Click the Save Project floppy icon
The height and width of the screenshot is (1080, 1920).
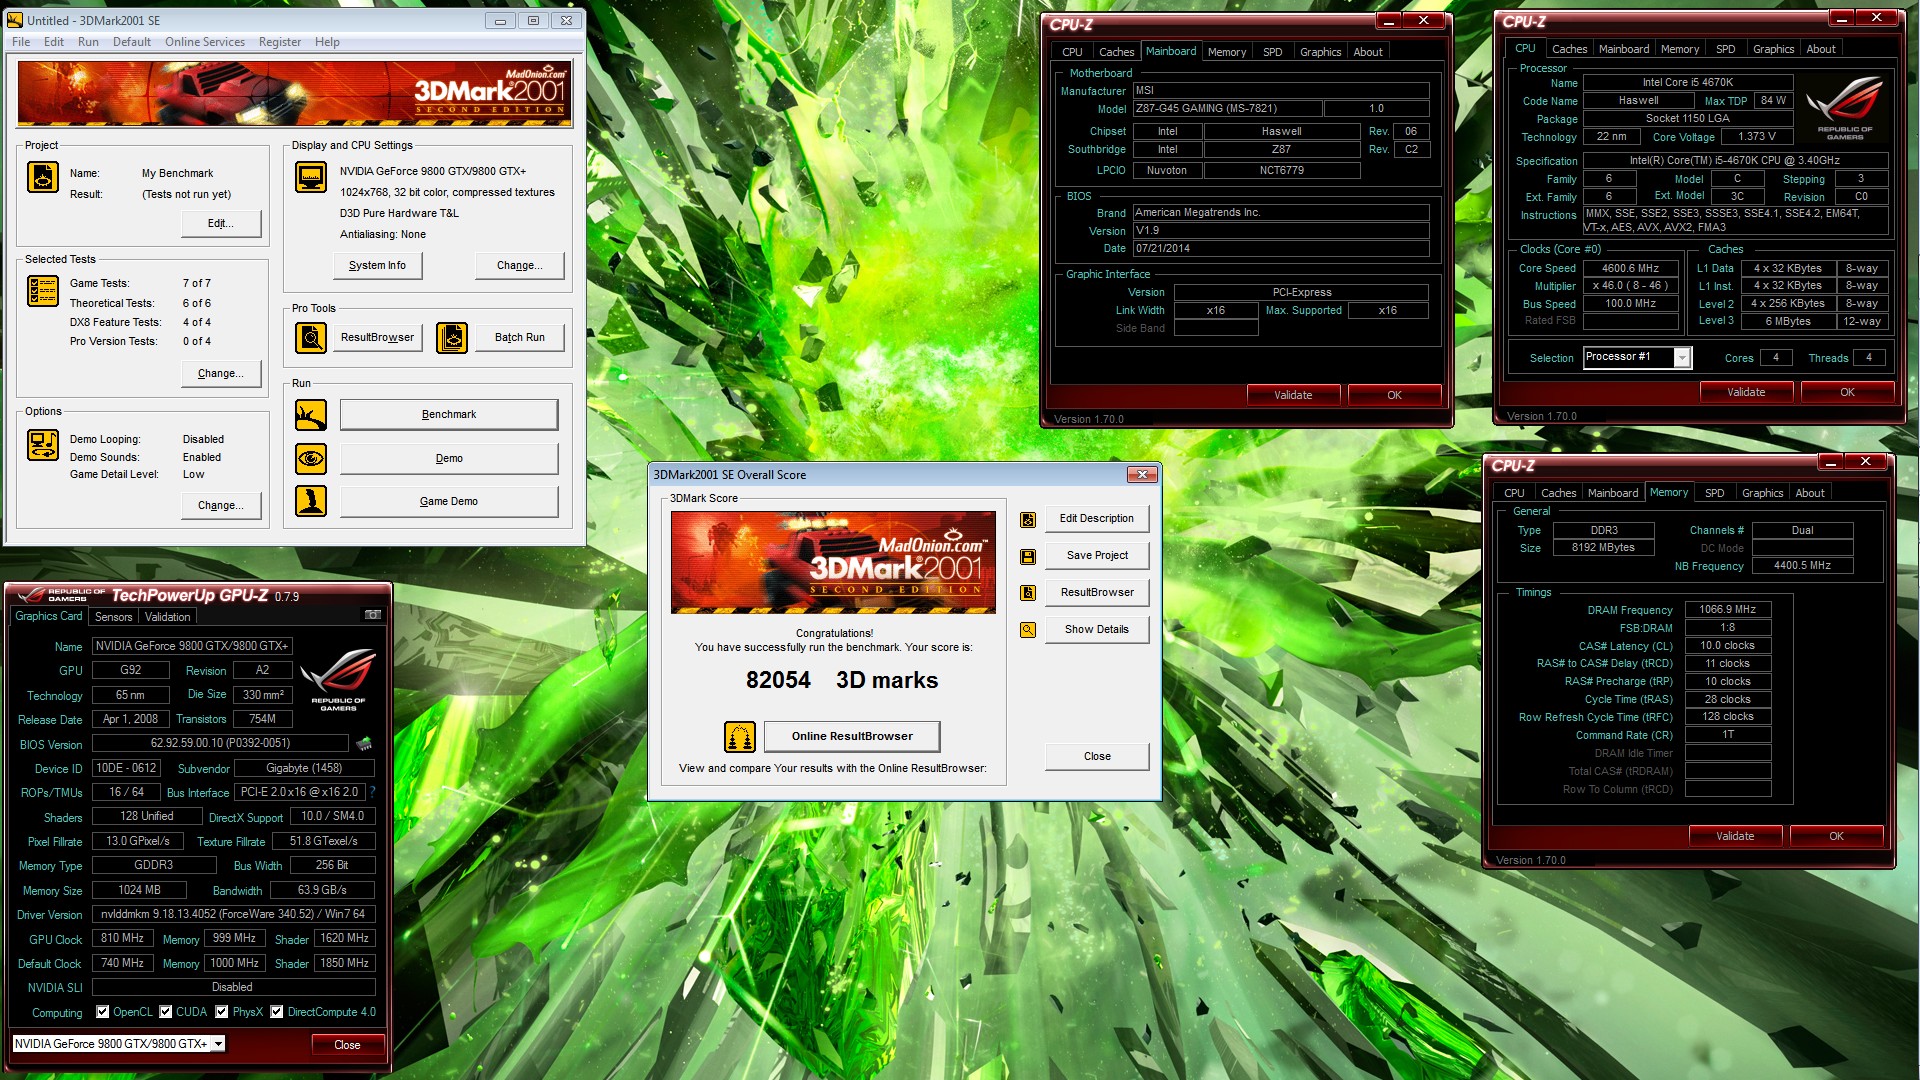coord(1028,556)
